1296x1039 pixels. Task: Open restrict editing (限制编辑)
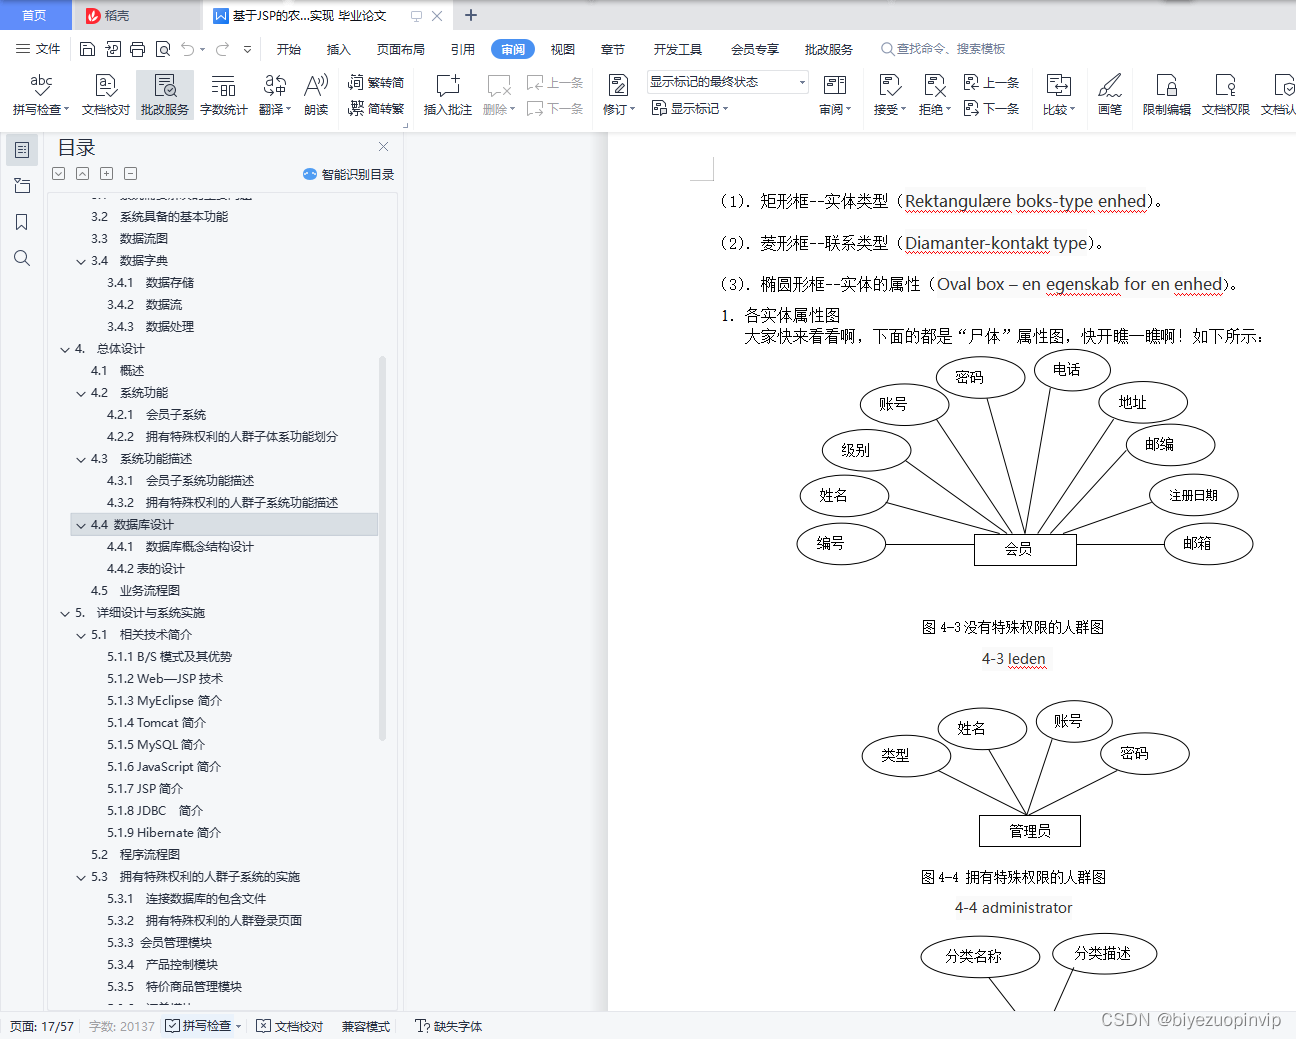click(1167, 95)
